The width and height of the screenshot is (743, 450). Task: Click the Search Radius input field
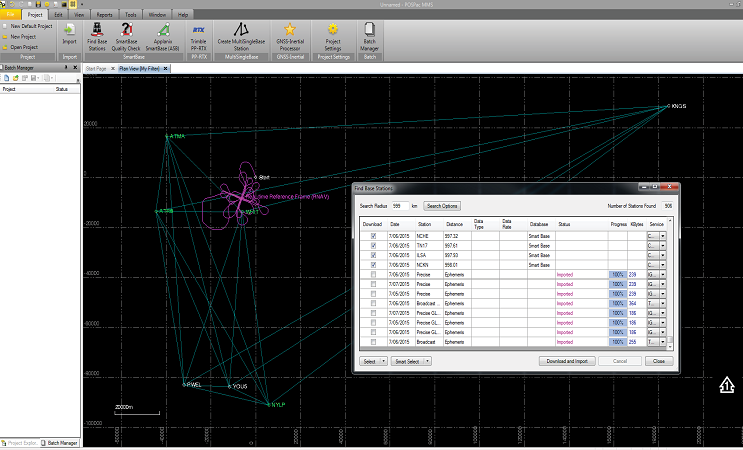[x=400, y=206]
